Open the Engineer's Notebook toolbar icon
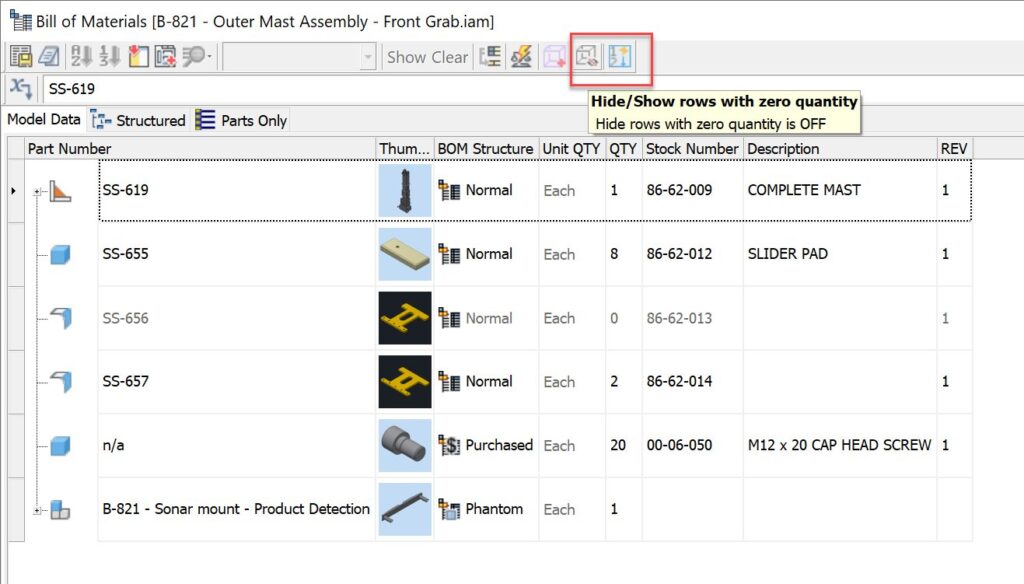 tap(49, 57)
